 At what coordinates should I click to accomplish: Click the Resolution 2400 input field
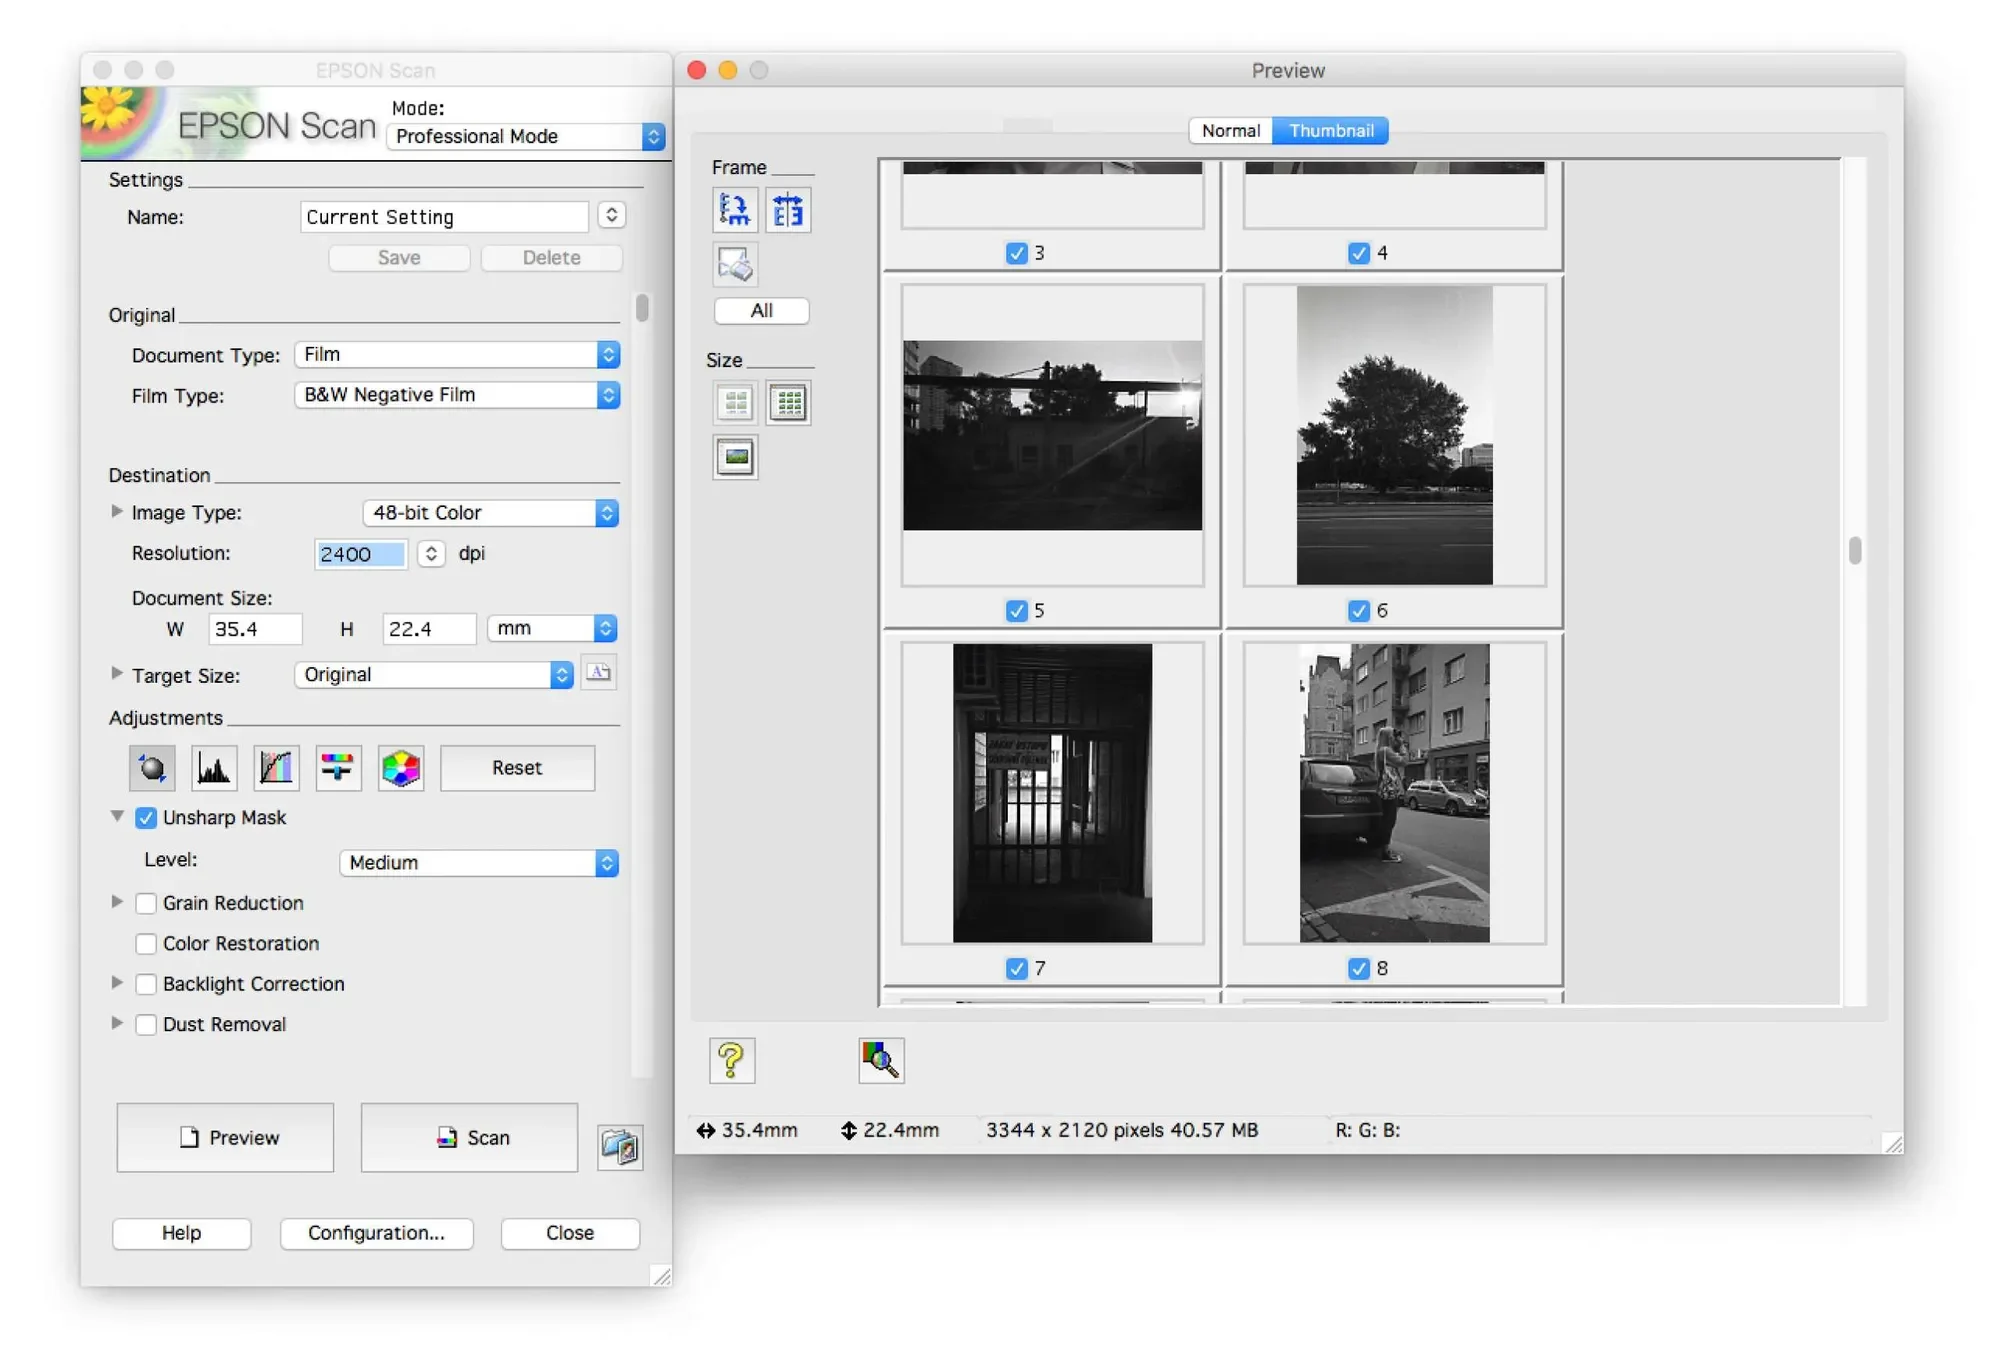(x=360, y=554)
